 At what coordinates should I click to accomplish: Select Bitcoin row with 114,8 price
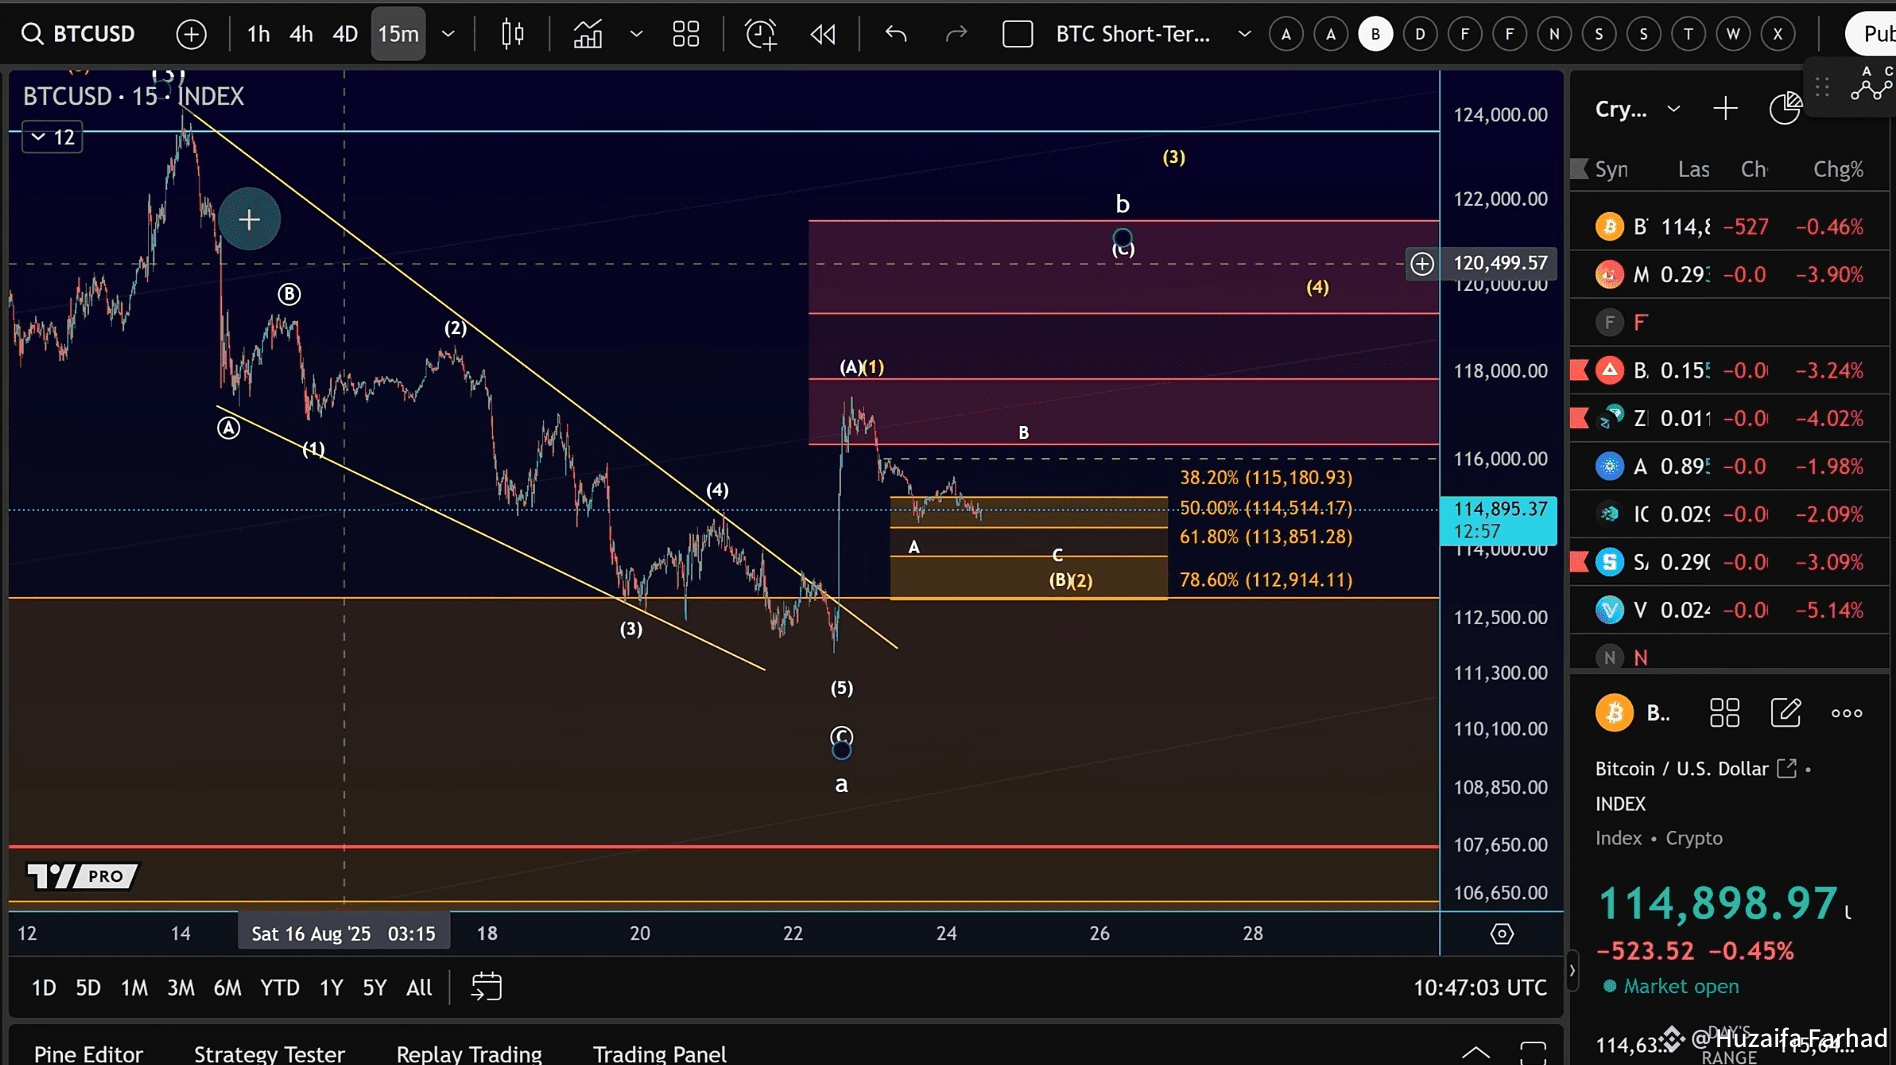point(1730,227)
